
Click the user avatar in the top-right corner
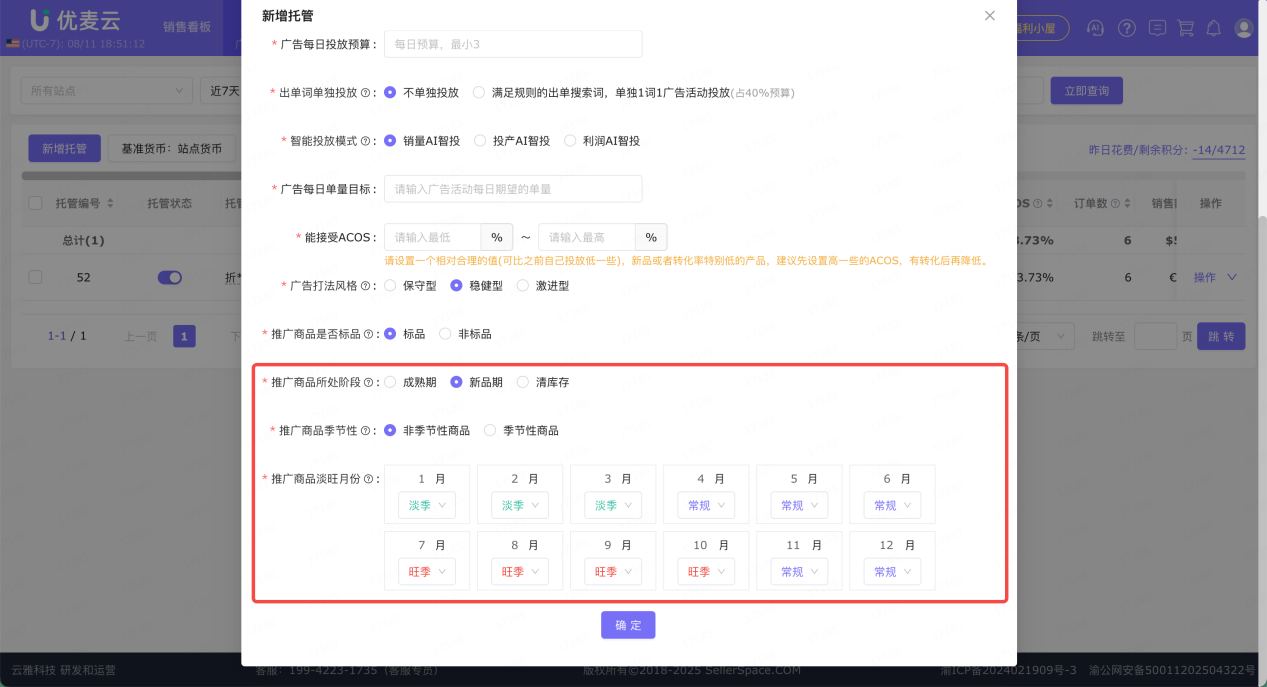(1243, 28)
